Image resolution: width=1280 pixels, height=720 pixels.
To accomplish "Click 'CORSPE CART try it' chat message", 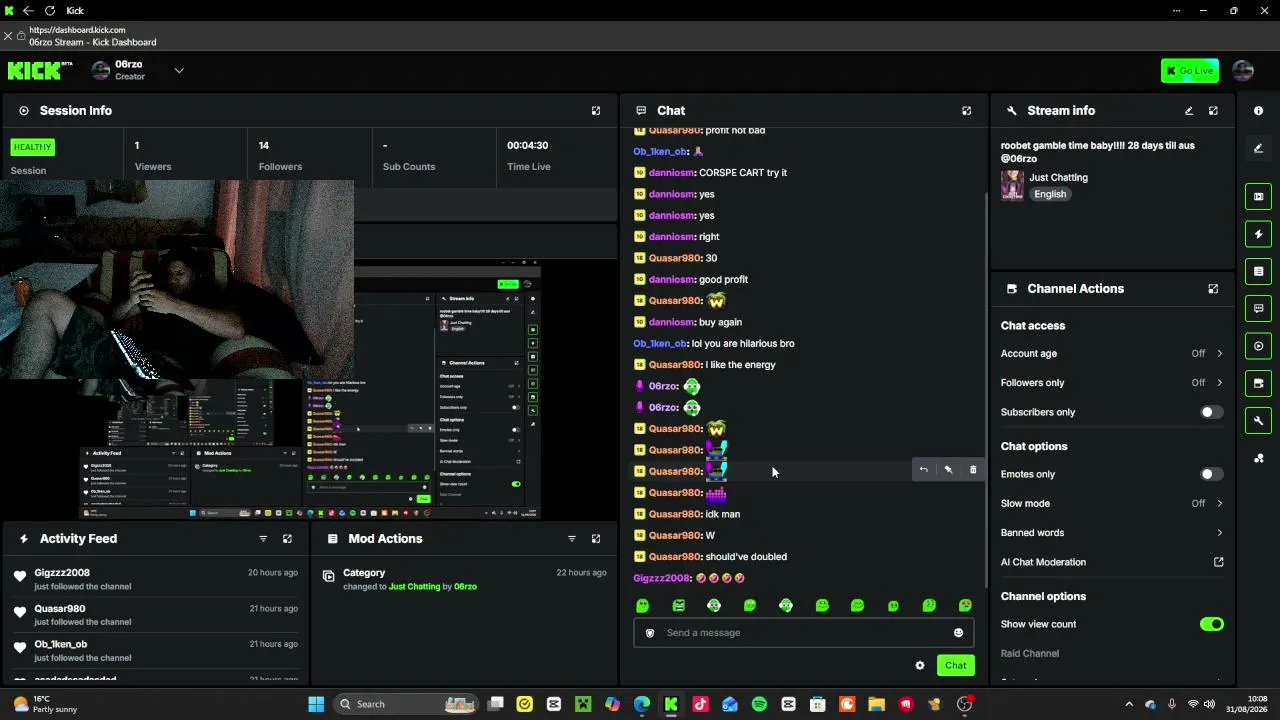I will click(743, 173).
